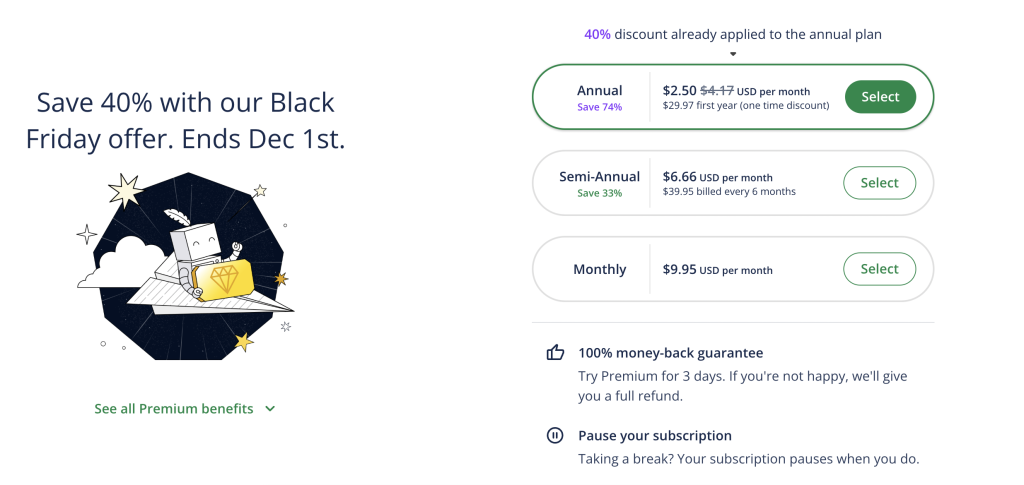Choose the Annual plan card label
The image size is (1024, 485).
[x=600, y=91]
